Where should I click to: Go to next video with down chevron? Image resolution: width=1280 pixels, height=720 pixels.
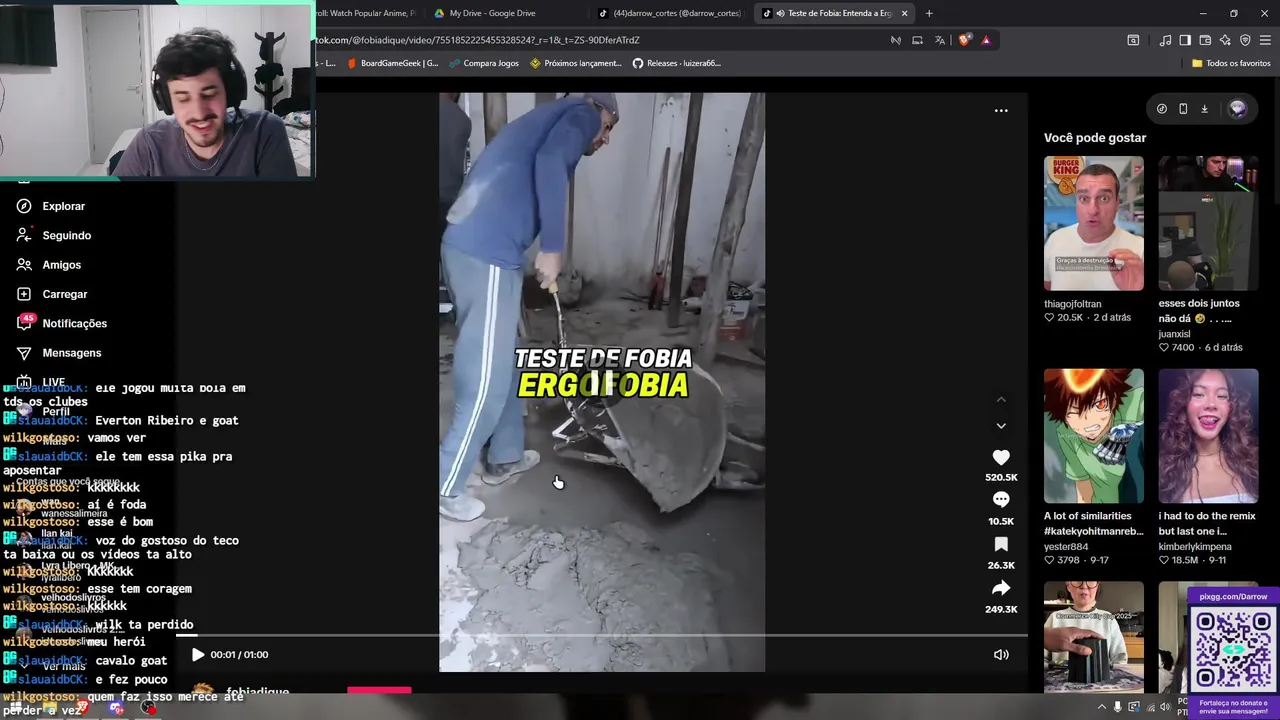coord(1001,426)
